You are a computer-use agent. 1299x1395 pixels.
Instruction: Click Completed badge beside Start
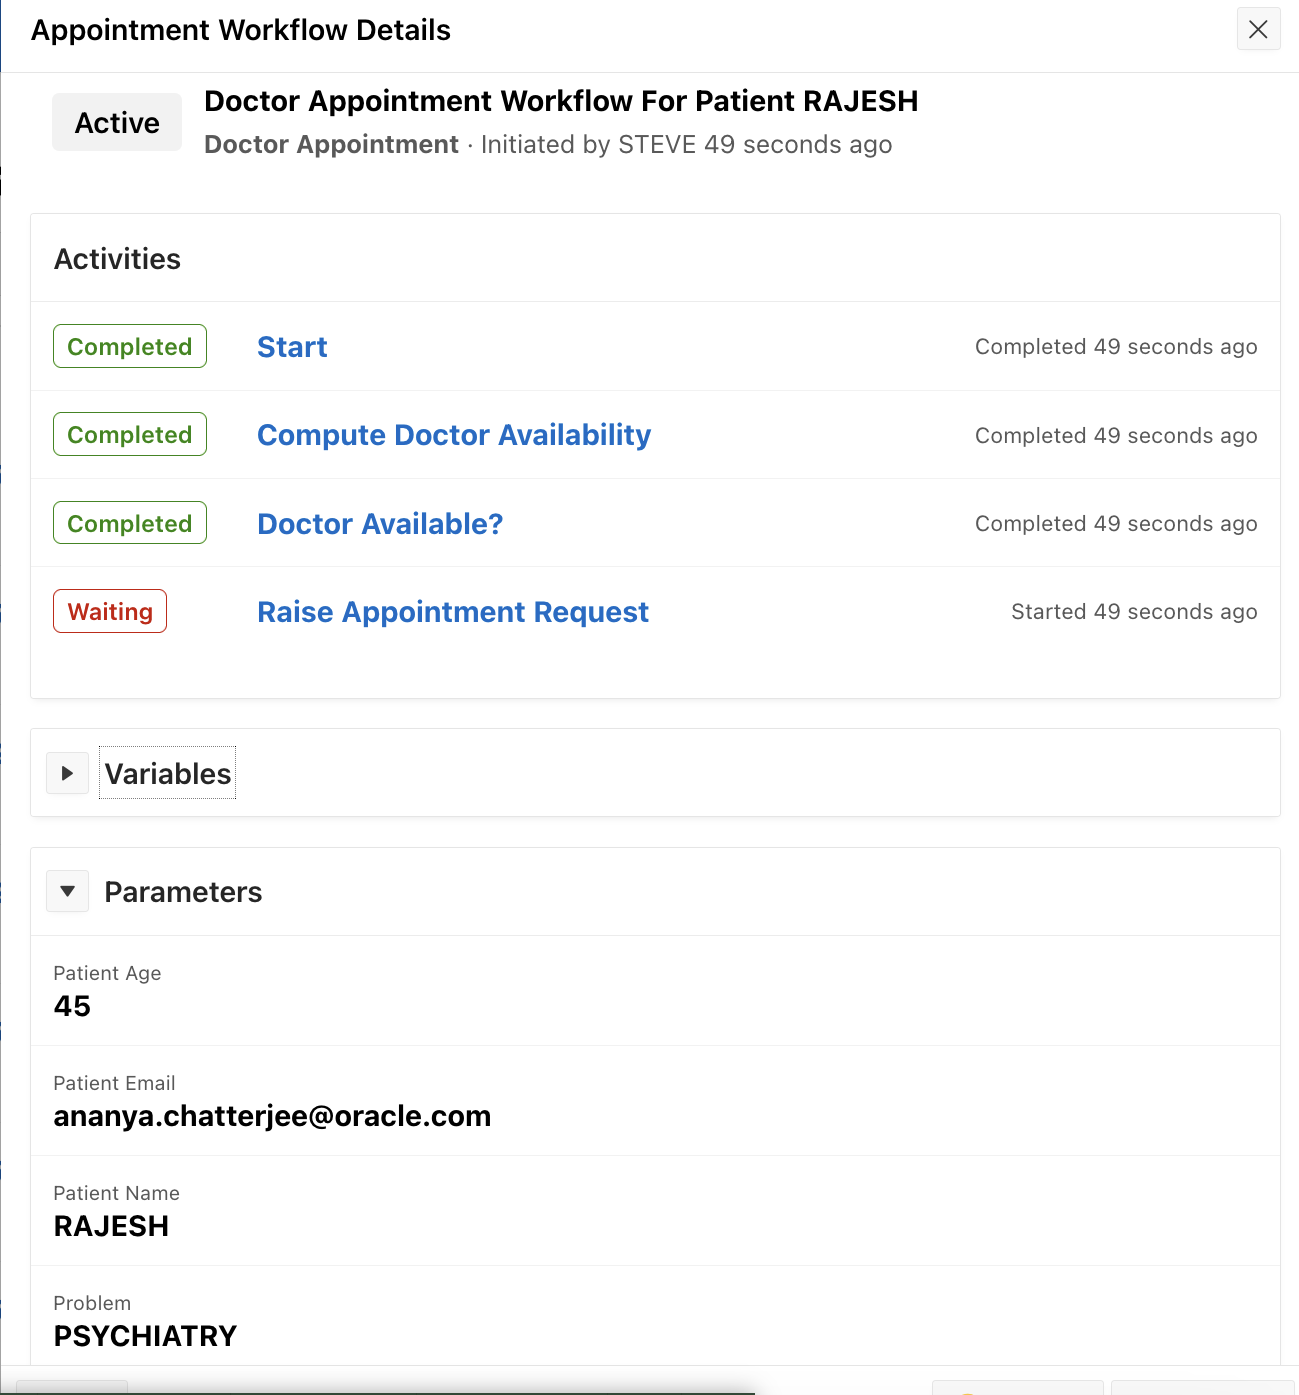click(130, 346)
